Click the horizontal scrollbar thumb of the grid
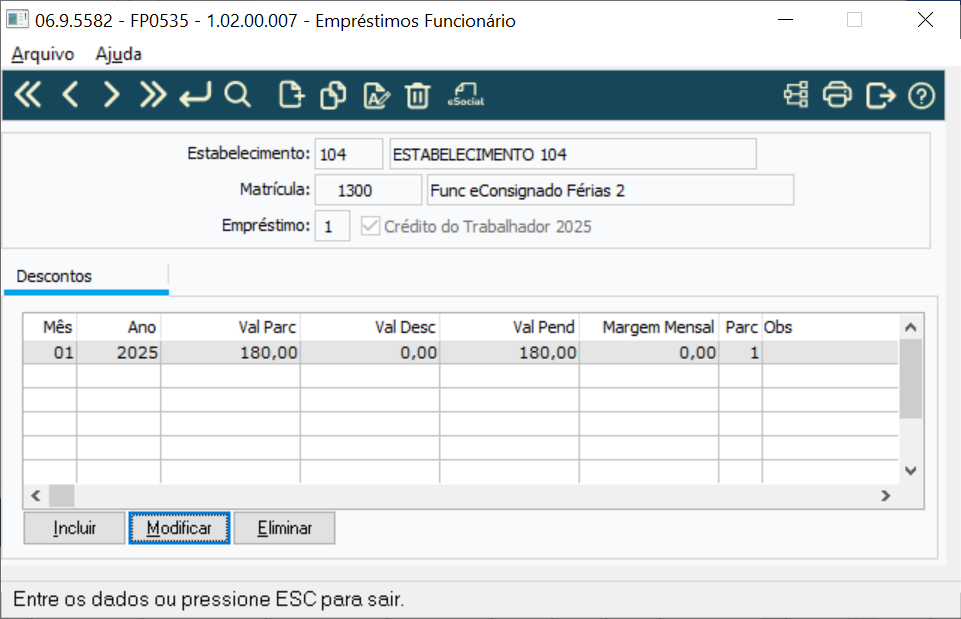This screenshot has width=961, height=619. 62,496
